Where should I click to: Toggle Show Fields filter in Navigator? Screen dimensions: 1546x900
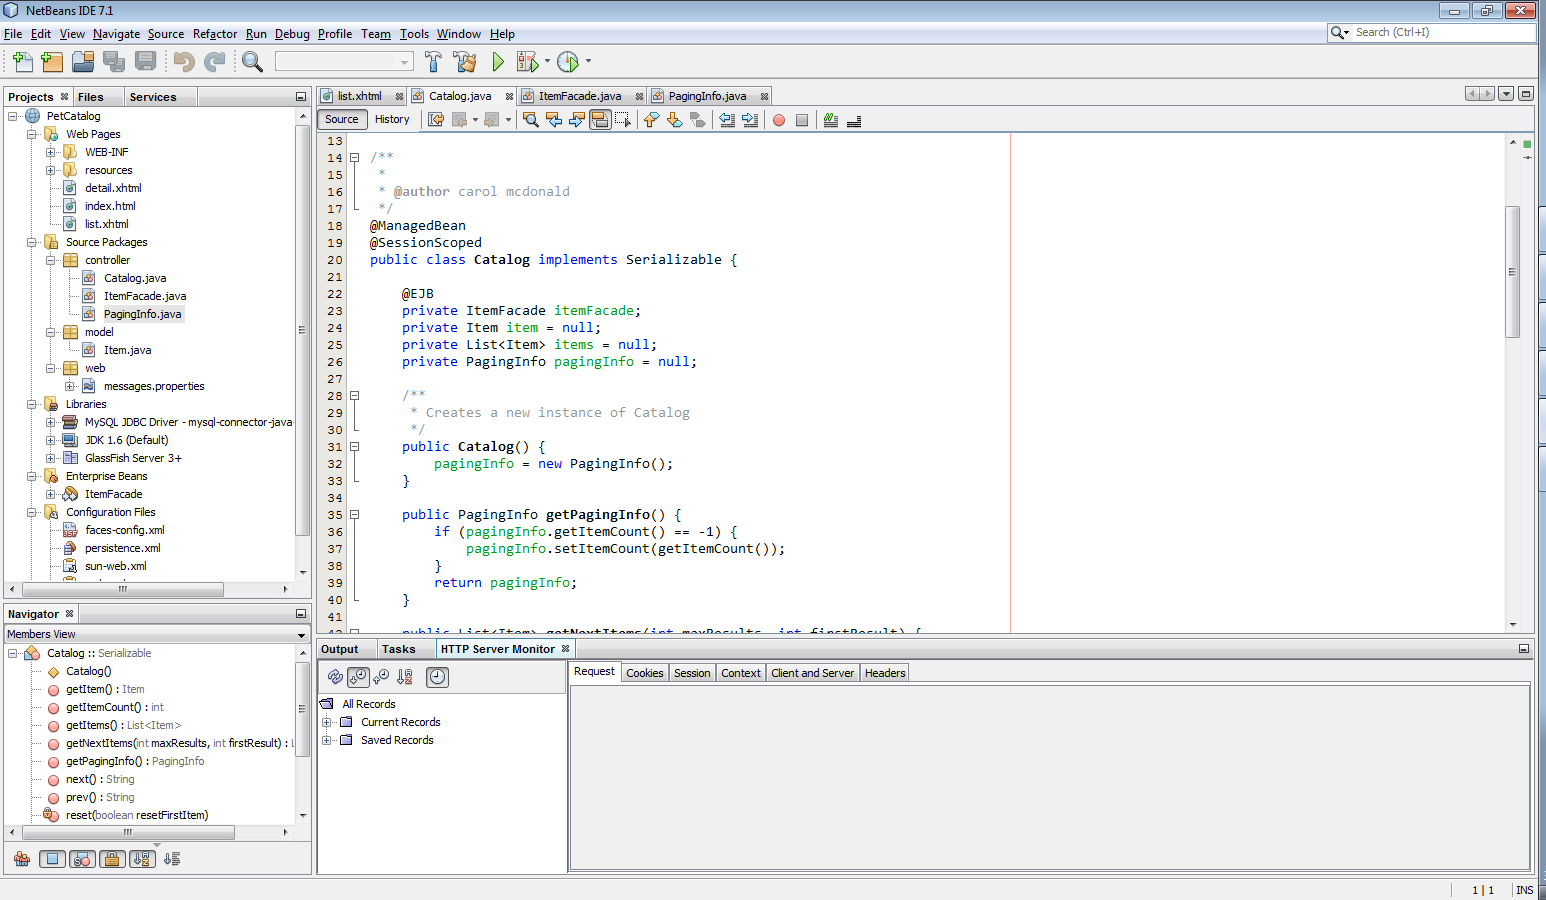53,859
